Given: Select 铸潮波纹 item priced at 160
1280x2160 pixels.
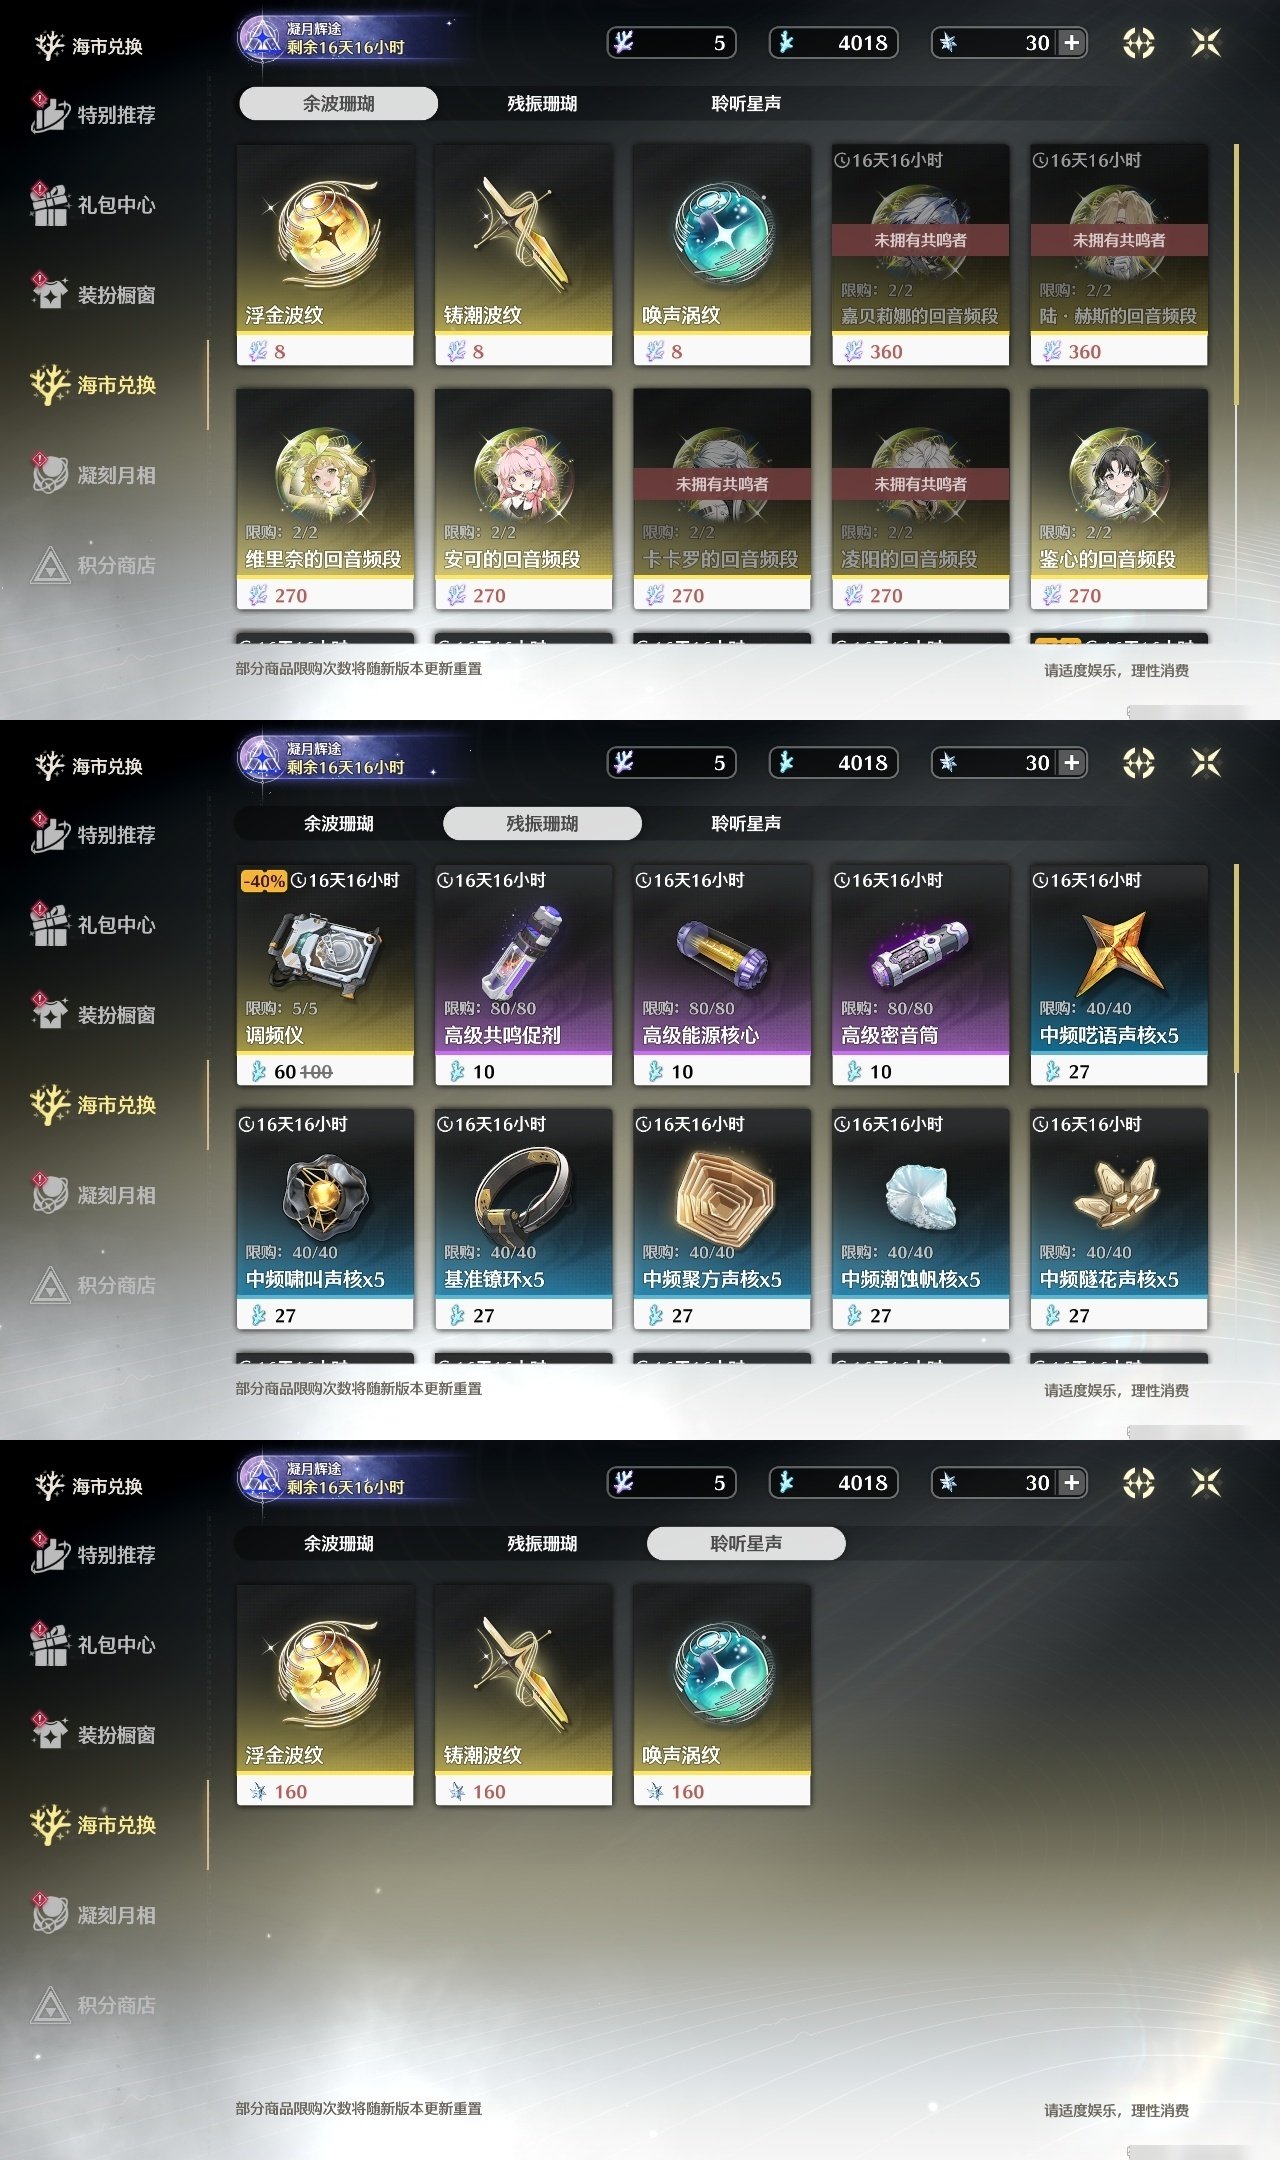Looking at the screenshot, I should click(523, 1695).
